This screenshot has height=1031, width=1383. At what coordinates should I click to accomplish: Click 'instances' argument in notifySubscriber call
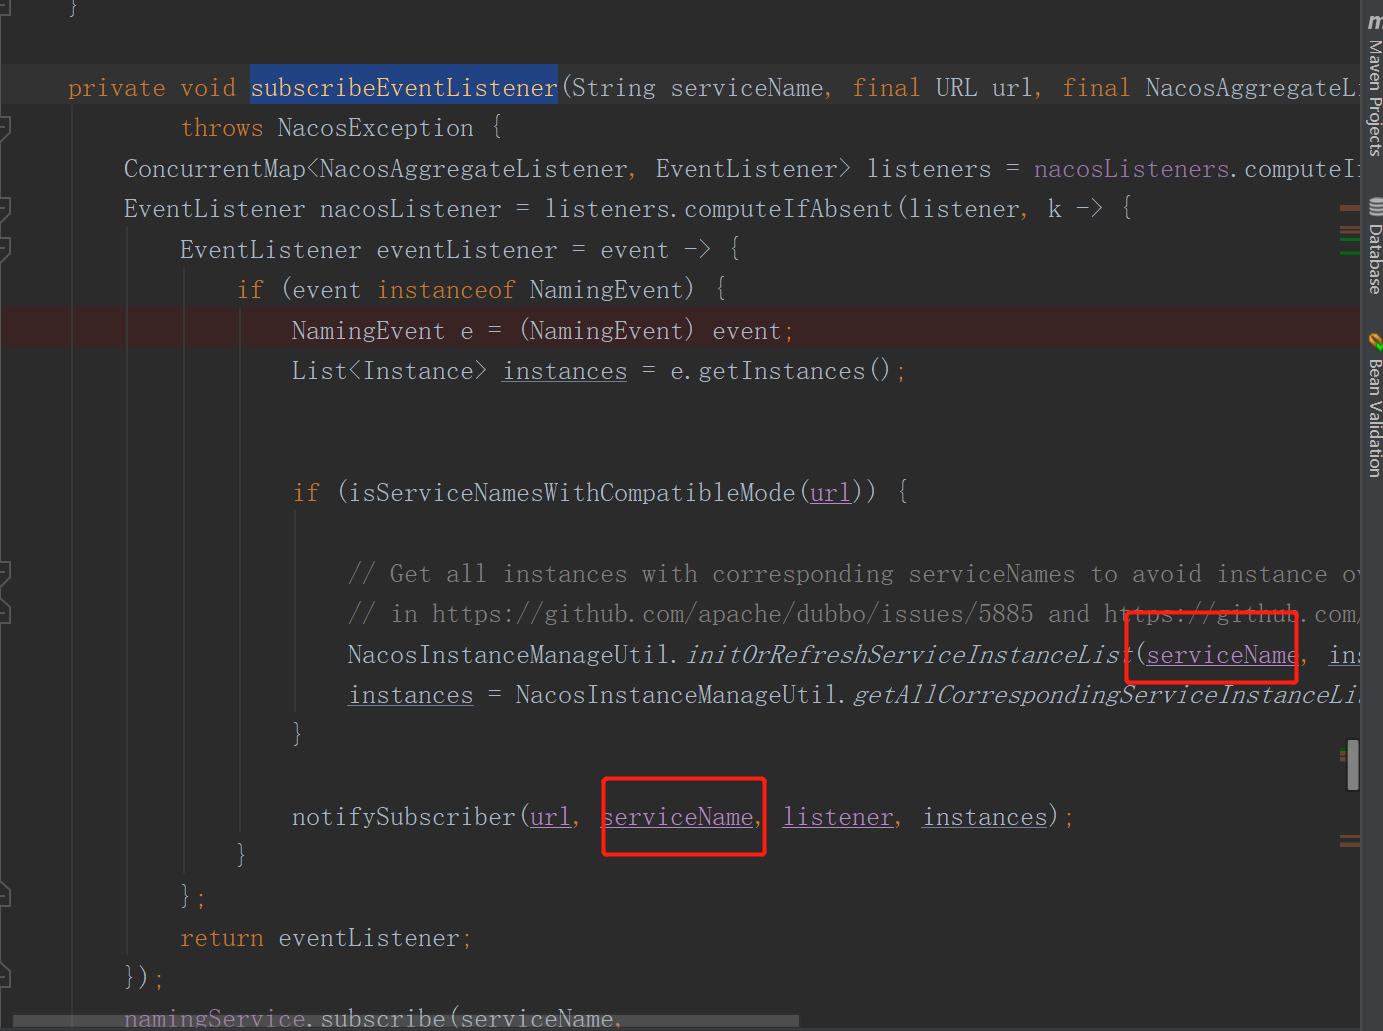coord(985,817)
